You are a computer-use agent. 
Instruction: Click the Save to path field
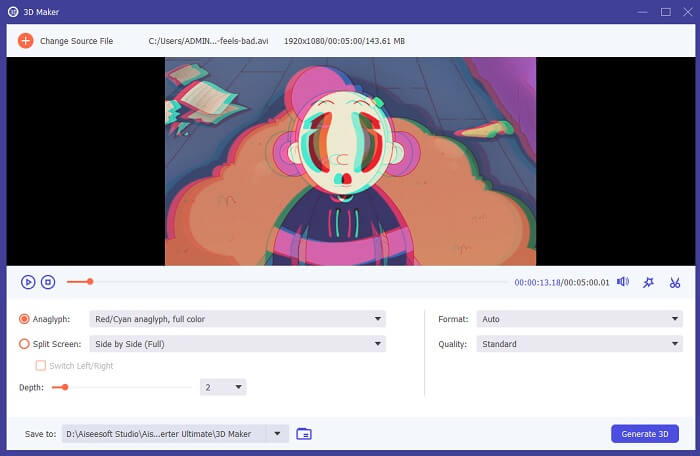click(x=164, y=434)
